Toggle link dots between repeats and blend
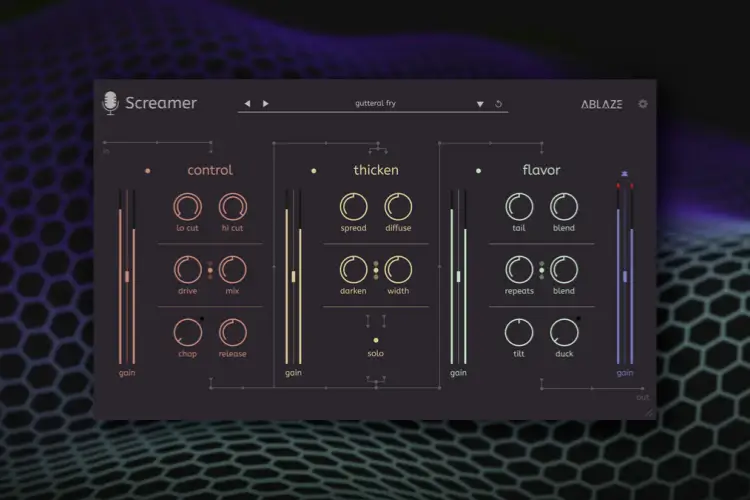 [x=541, y=270]
